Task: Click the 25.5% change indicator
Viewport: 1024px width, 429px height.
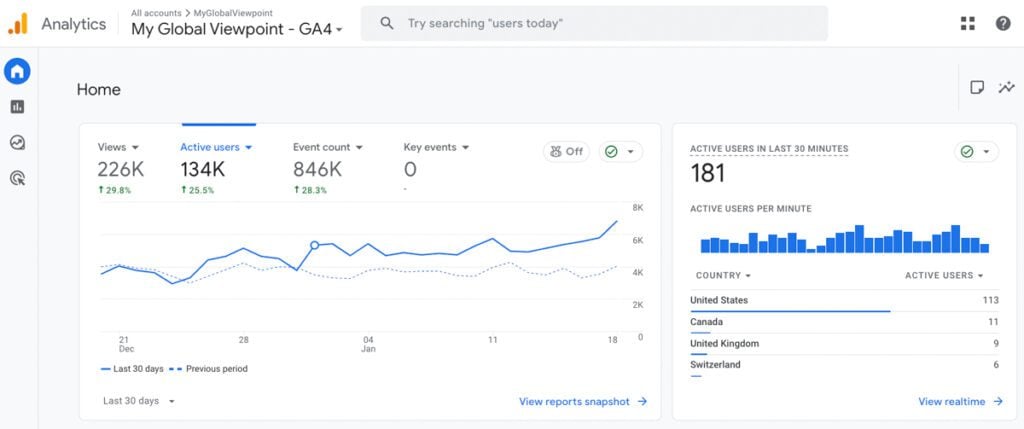Action: (197, 191)
